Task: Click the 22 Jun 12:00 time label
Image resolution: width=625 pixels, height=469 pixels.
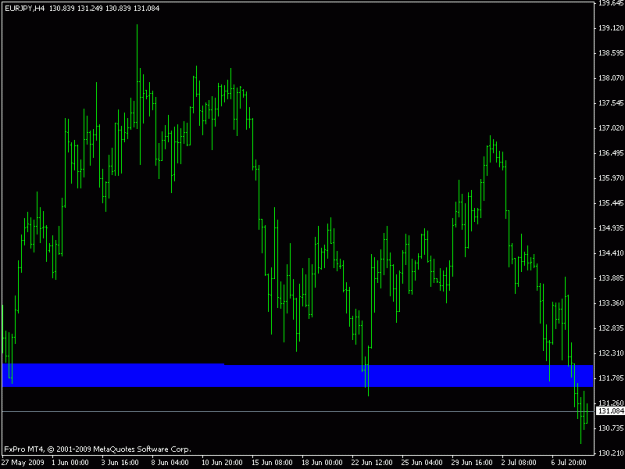Action: [372, 463]
